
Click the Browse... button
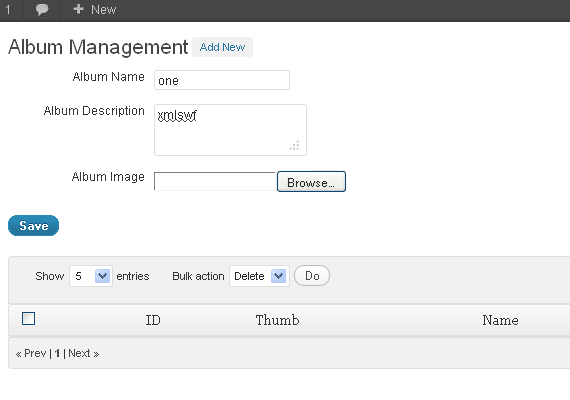(x=311, y=181)
